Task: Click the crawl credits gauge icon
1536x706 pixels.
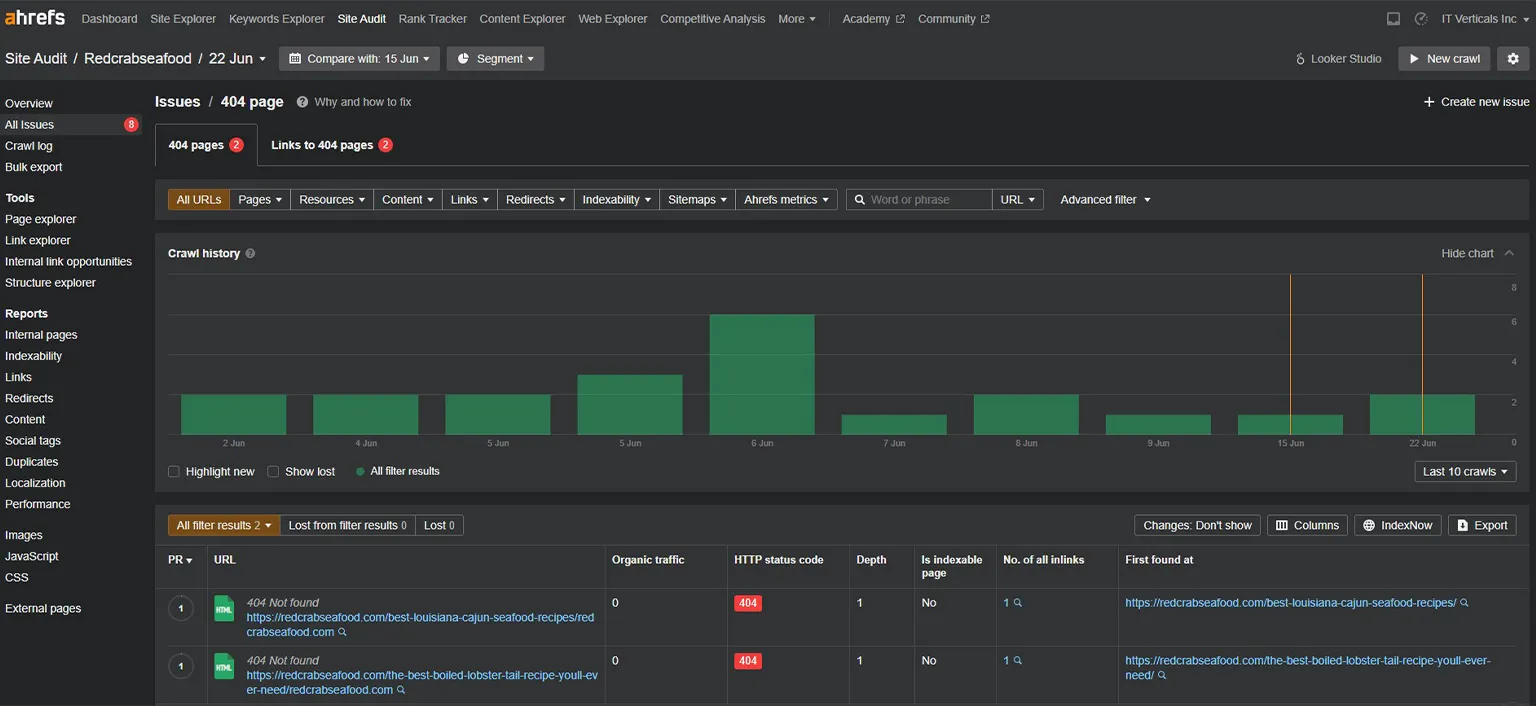Action: pos(1421,18)
